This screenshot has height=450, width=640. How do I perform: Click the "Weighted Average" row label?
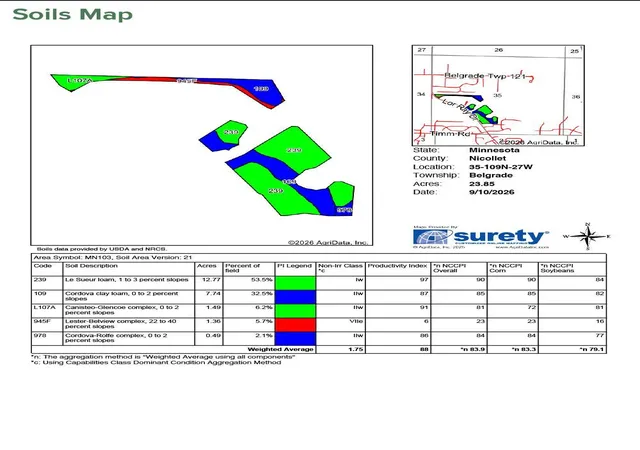280,350
